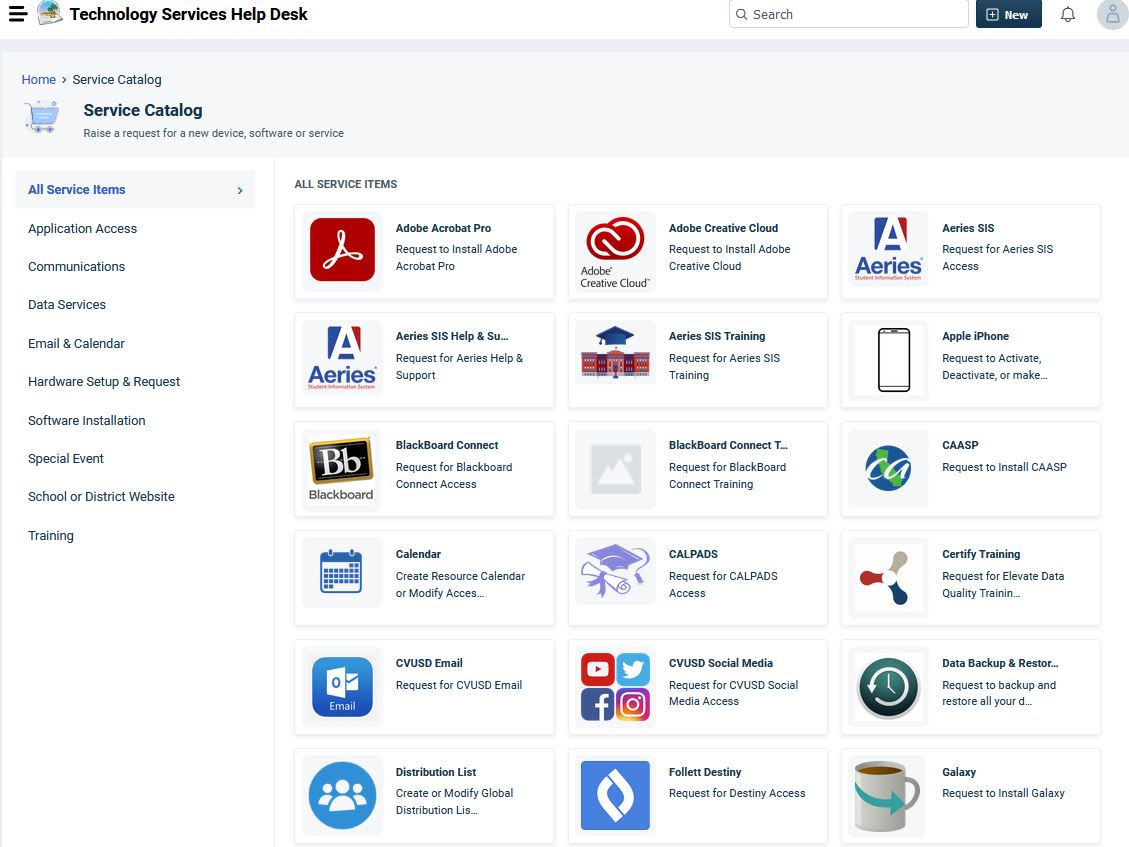Click the Blackboard Bb logo

[341, 469]
